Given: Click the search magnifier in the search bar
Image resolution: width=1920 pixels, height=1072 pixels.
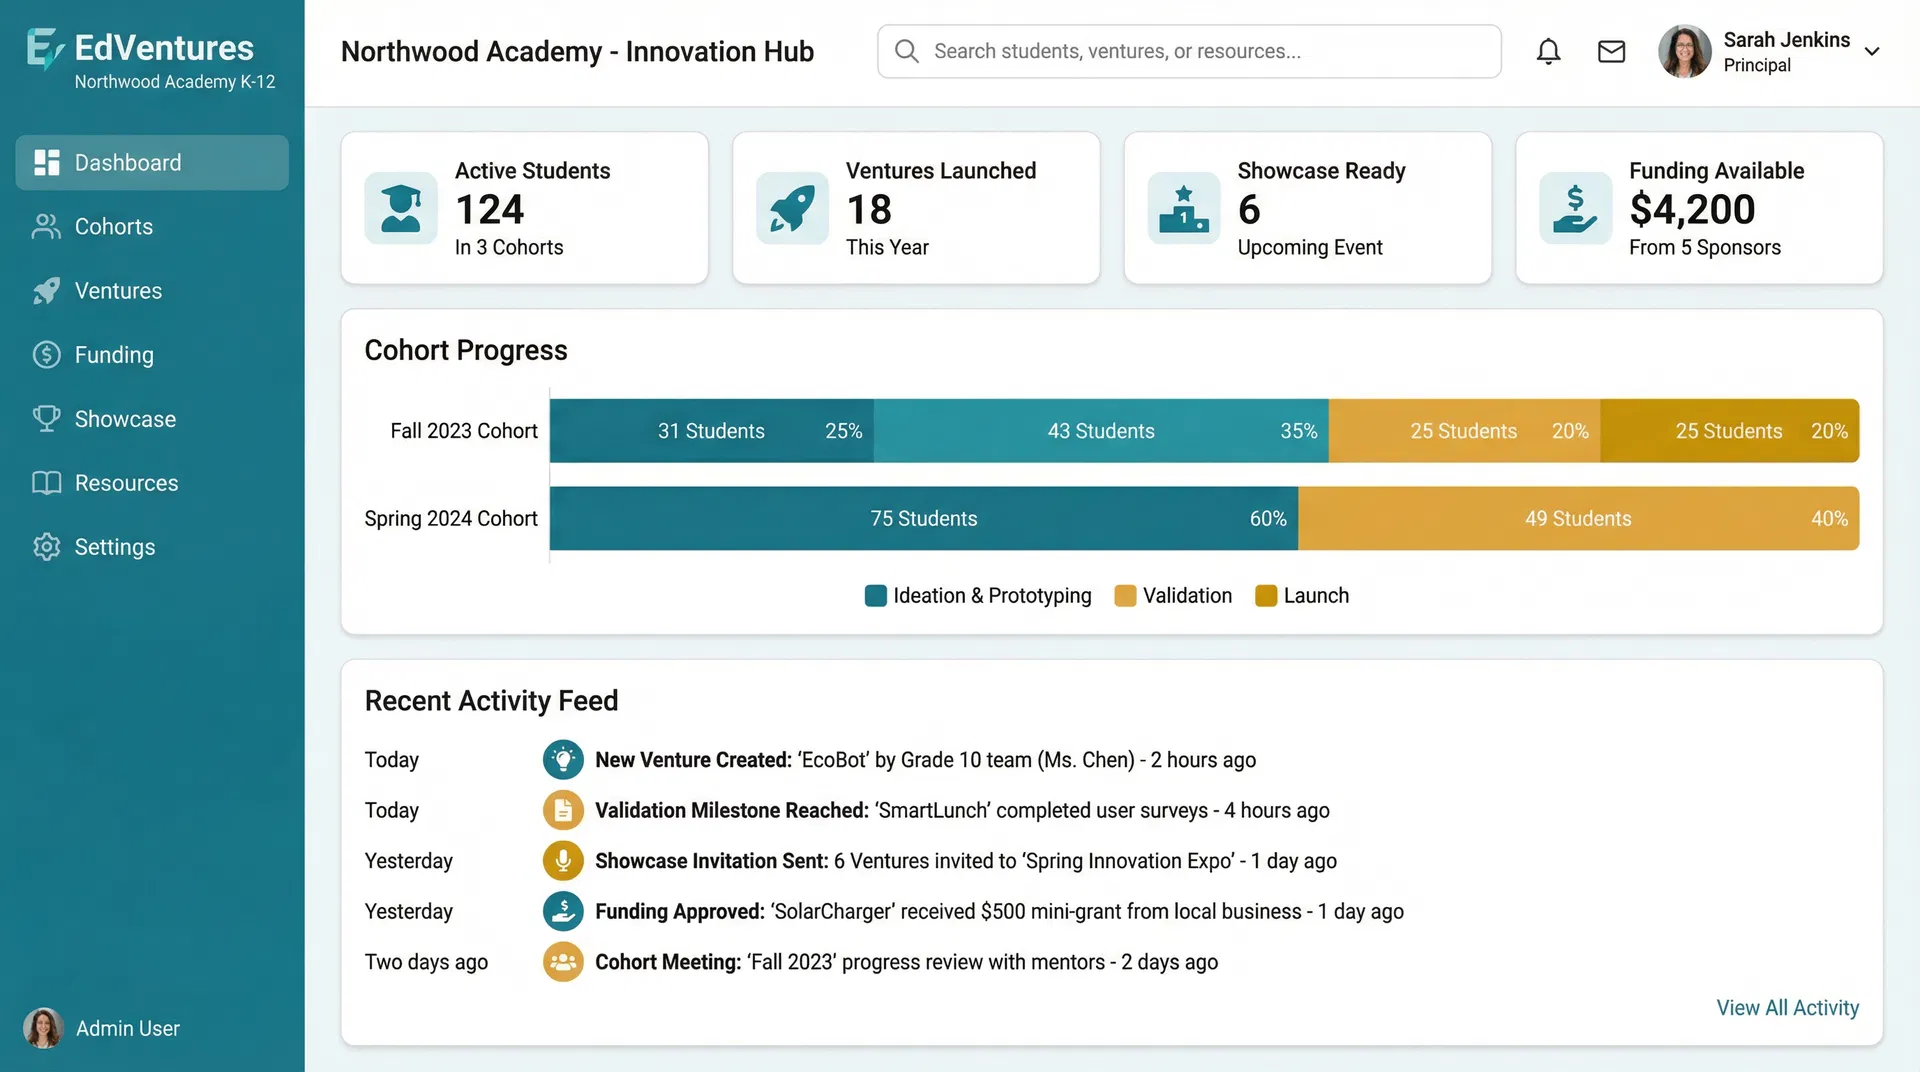Looking at the screenshot, I should (x=906, y=51).
